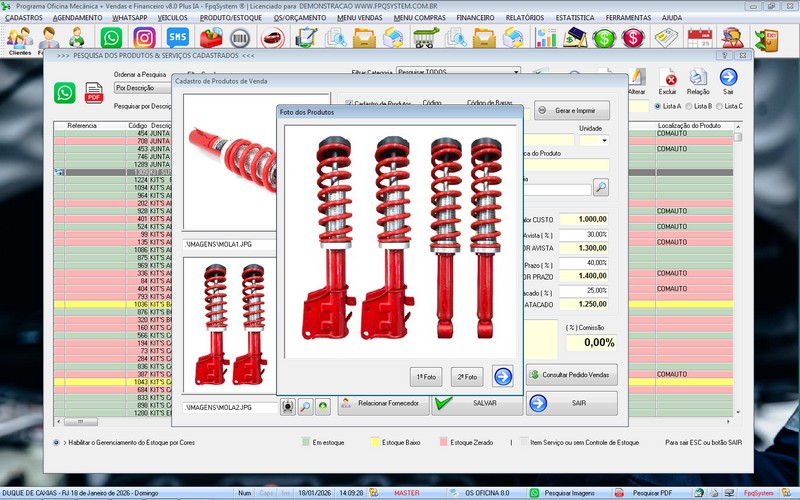Click the Instagram toolbar icon

coord(144,38)
